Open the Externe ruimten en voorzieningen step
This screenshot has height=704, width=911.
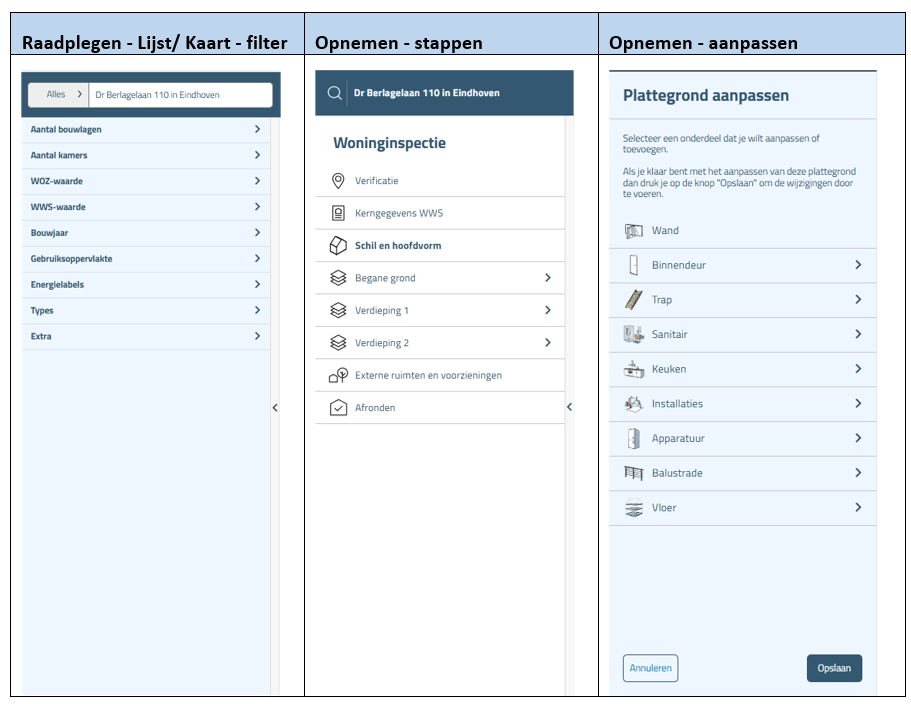coord(428,376)
